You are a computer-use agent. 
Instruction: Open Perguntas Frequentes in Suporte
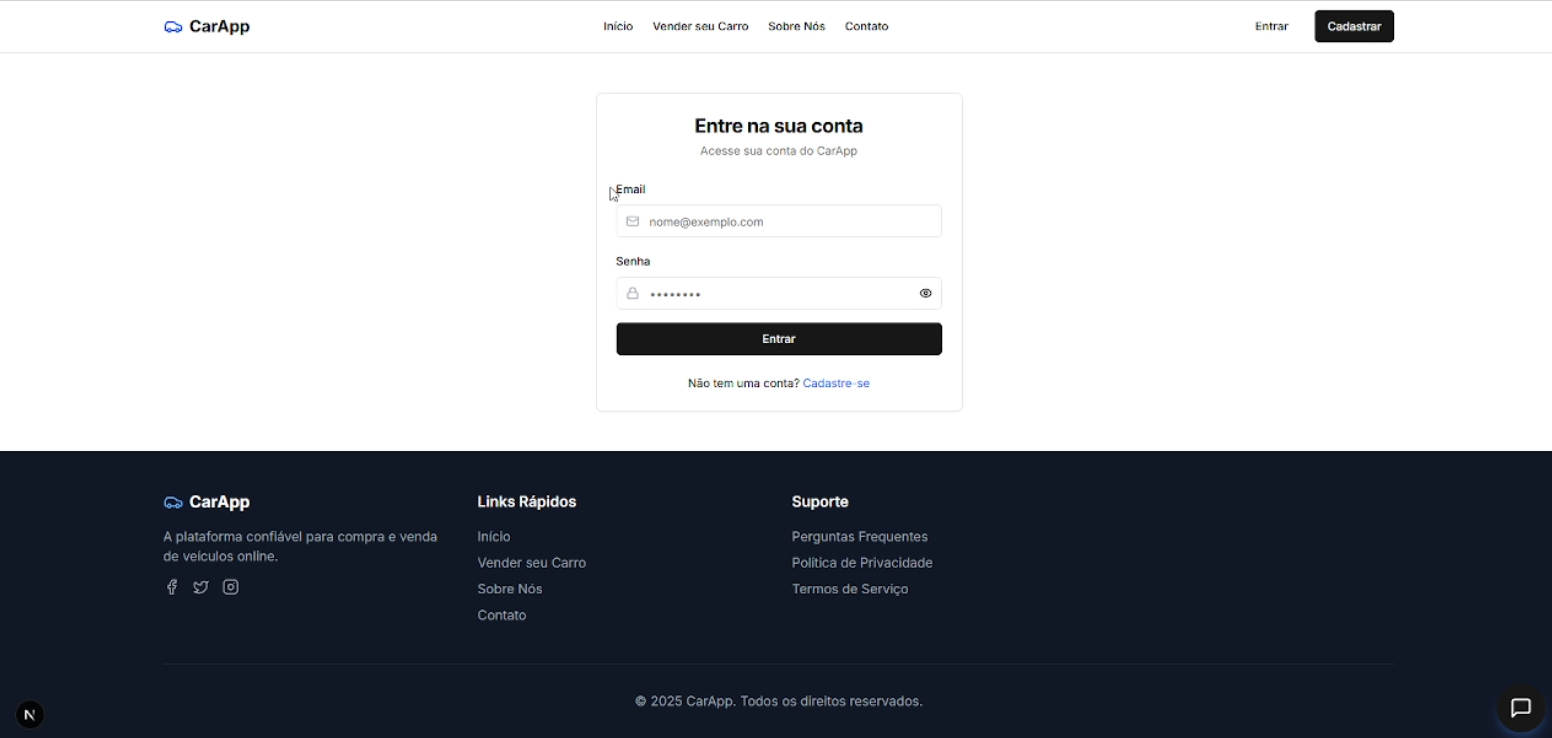point(860,537)
